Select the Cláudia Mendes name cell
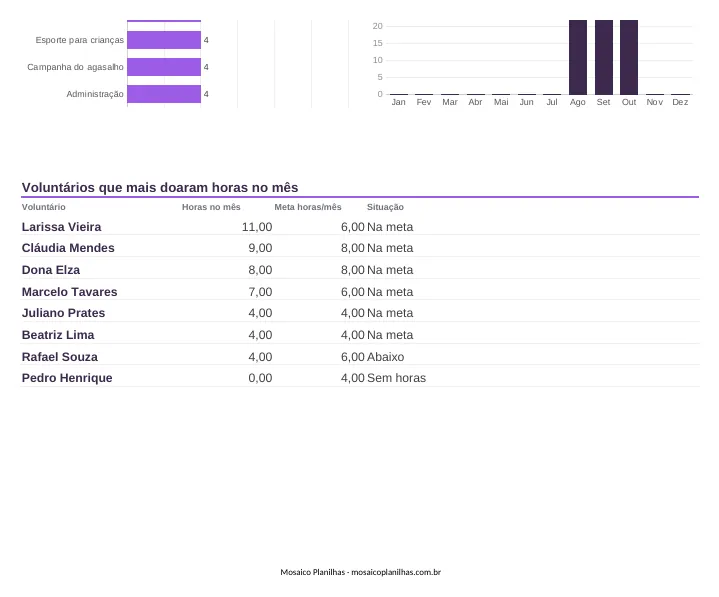 coord(68,248)
